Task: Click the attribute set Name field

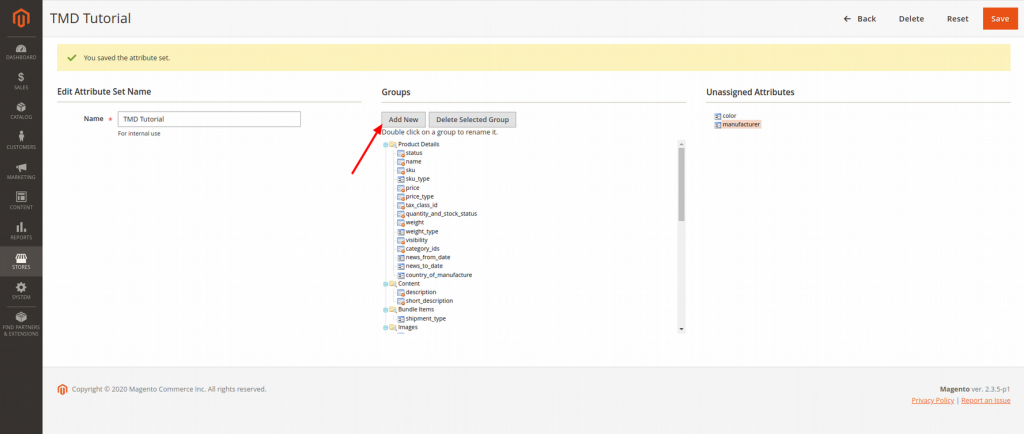Action: click(x=209, y=119)
